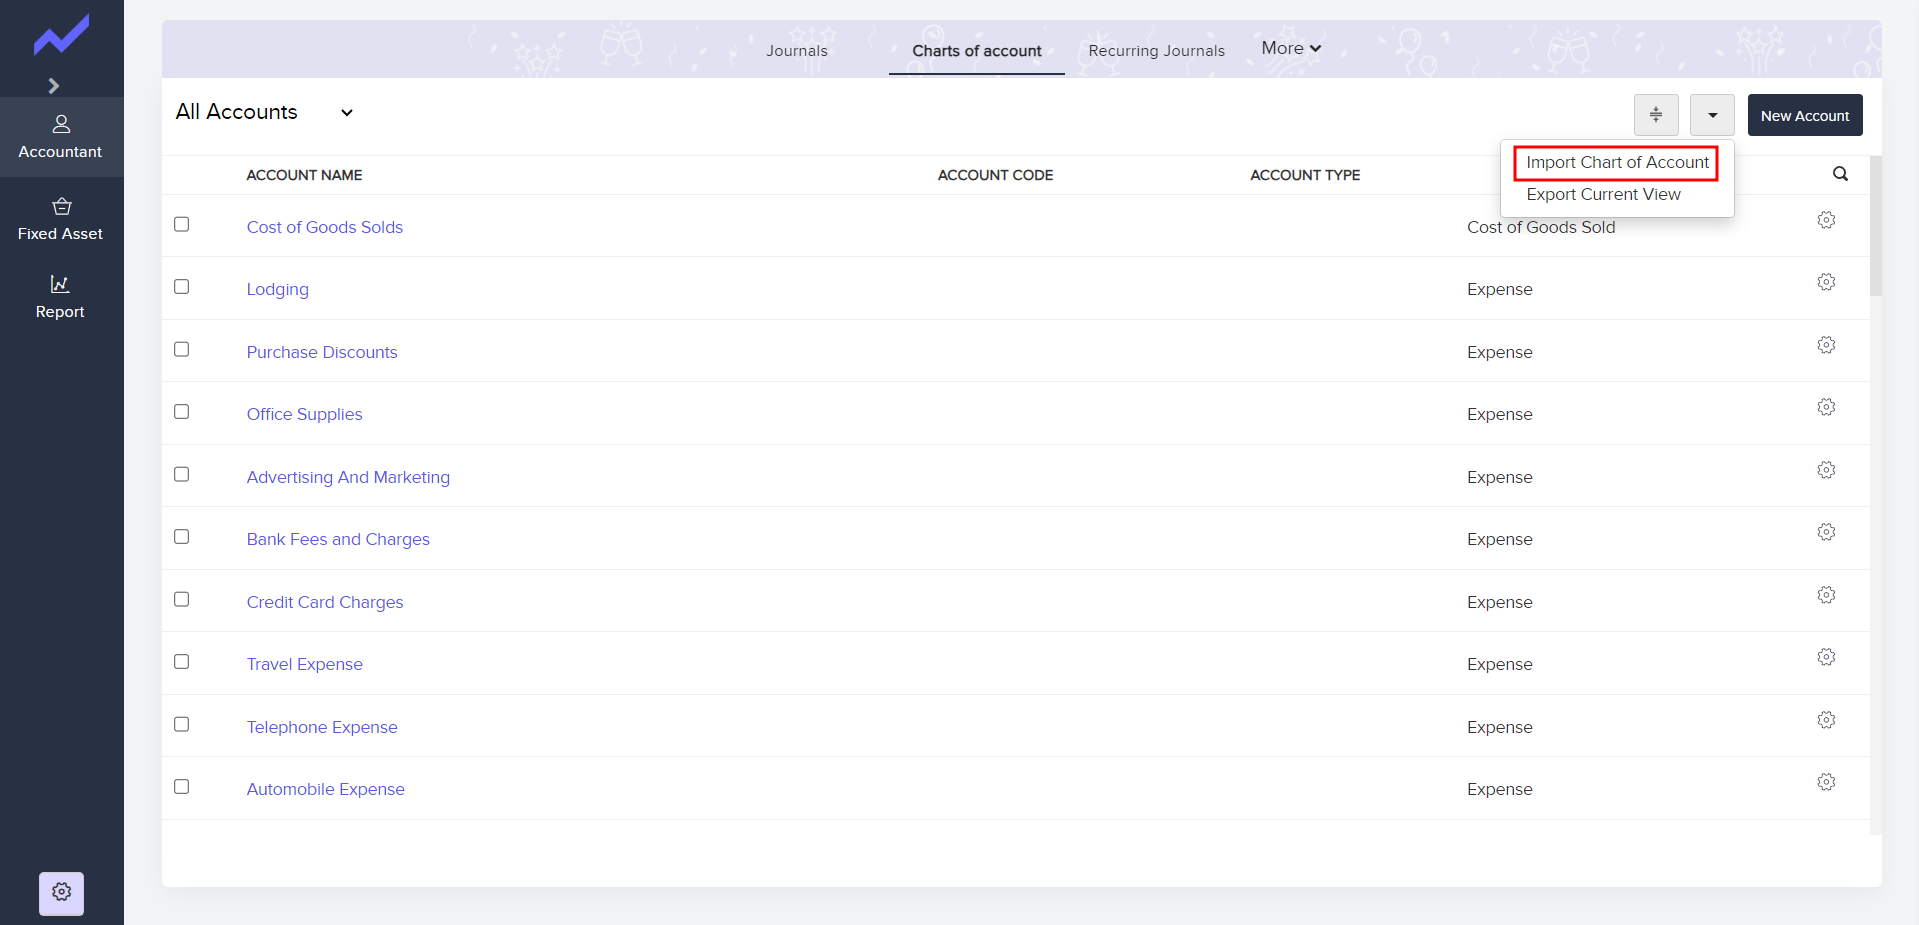This screenshot has height=925, width=1919.
Task: Open gear options for Automobile Expense row
Action: [1826, 782]
